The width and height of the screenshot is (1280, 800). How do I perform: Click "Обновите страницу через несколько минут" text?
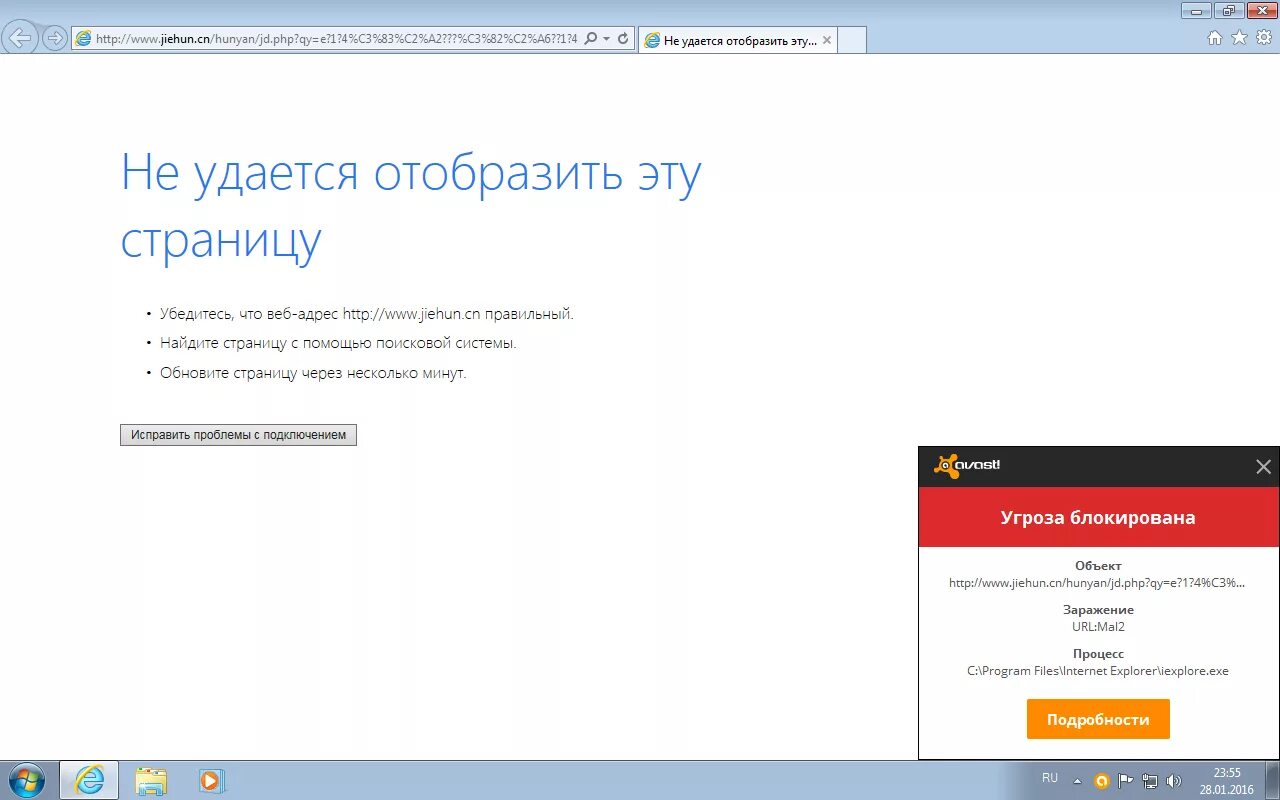(x=313, y=373)
